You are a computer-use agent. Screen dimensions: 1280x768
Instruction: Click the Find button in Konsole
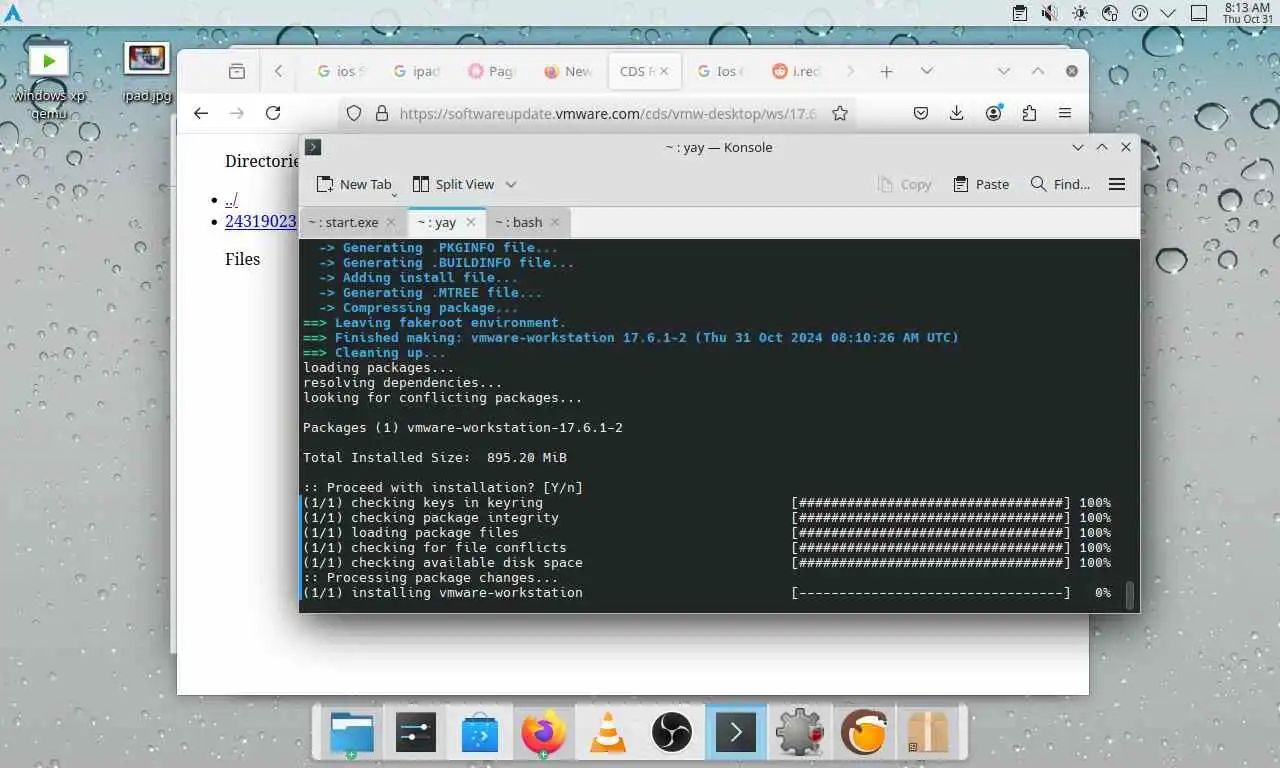click(x=1061, y=184)
